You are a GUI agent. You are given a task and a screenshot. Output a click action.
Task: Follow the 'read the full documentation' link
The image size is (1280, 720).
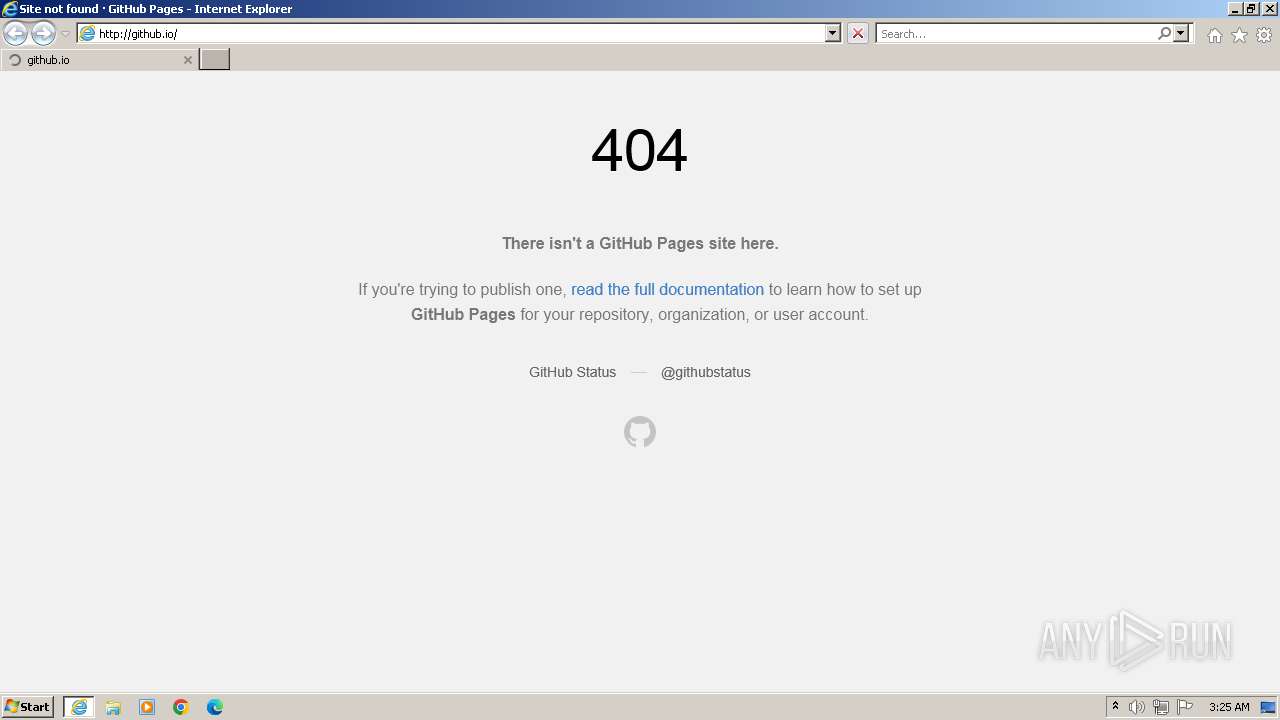point(667,289)
